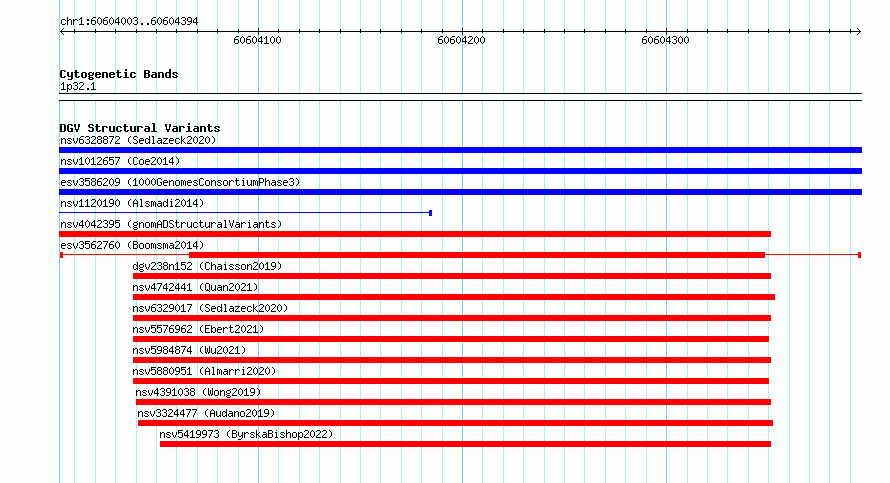Click the chr1:60604003..60604394 region label
Viewport: 890px width, 483px height.
point(129,22)
